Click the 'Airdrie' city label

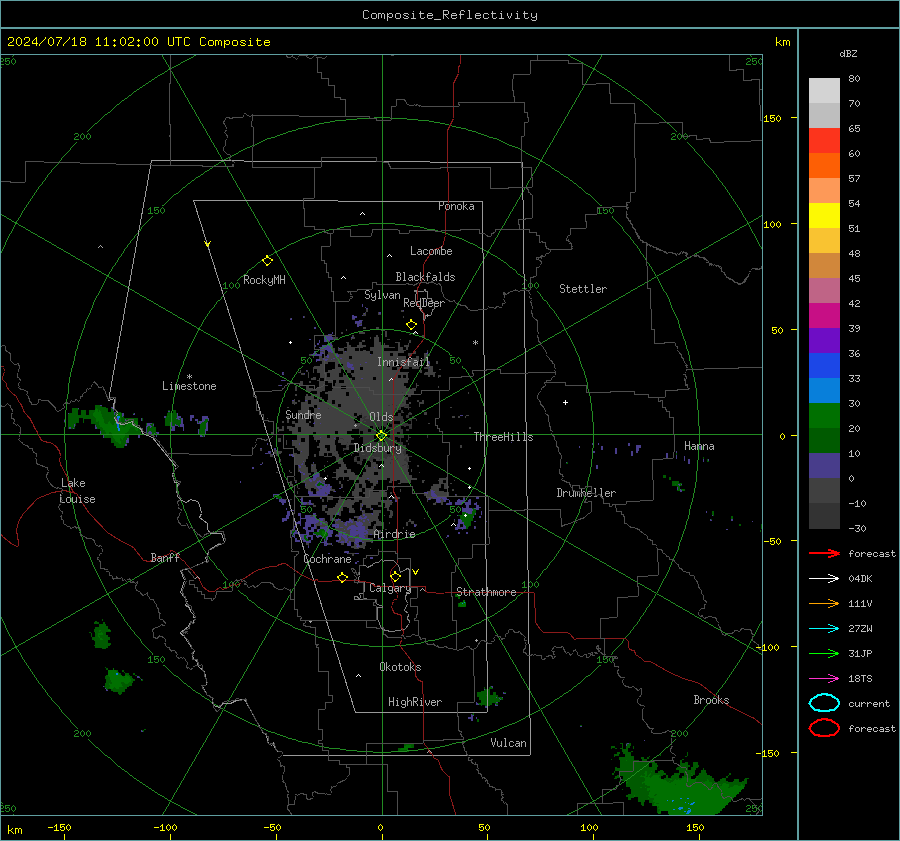click(394, 534)
